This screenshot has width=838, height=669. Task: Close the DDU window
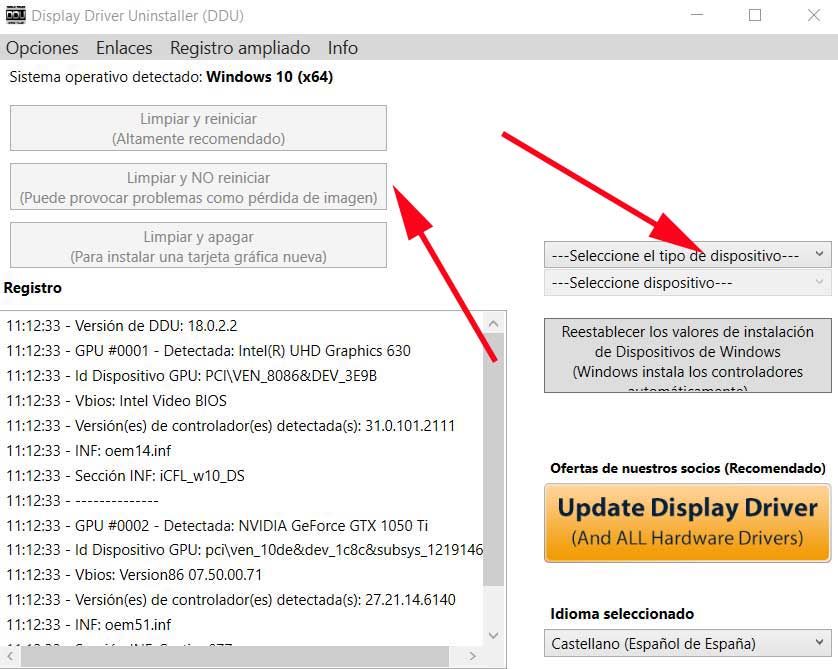(x=813, y=15)
